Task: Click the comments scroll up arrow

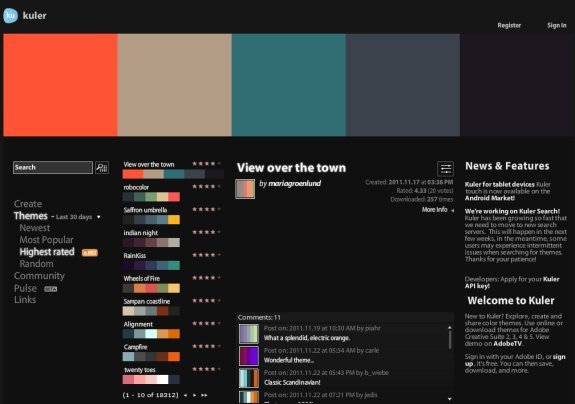Action: click(x=450, y=327)
